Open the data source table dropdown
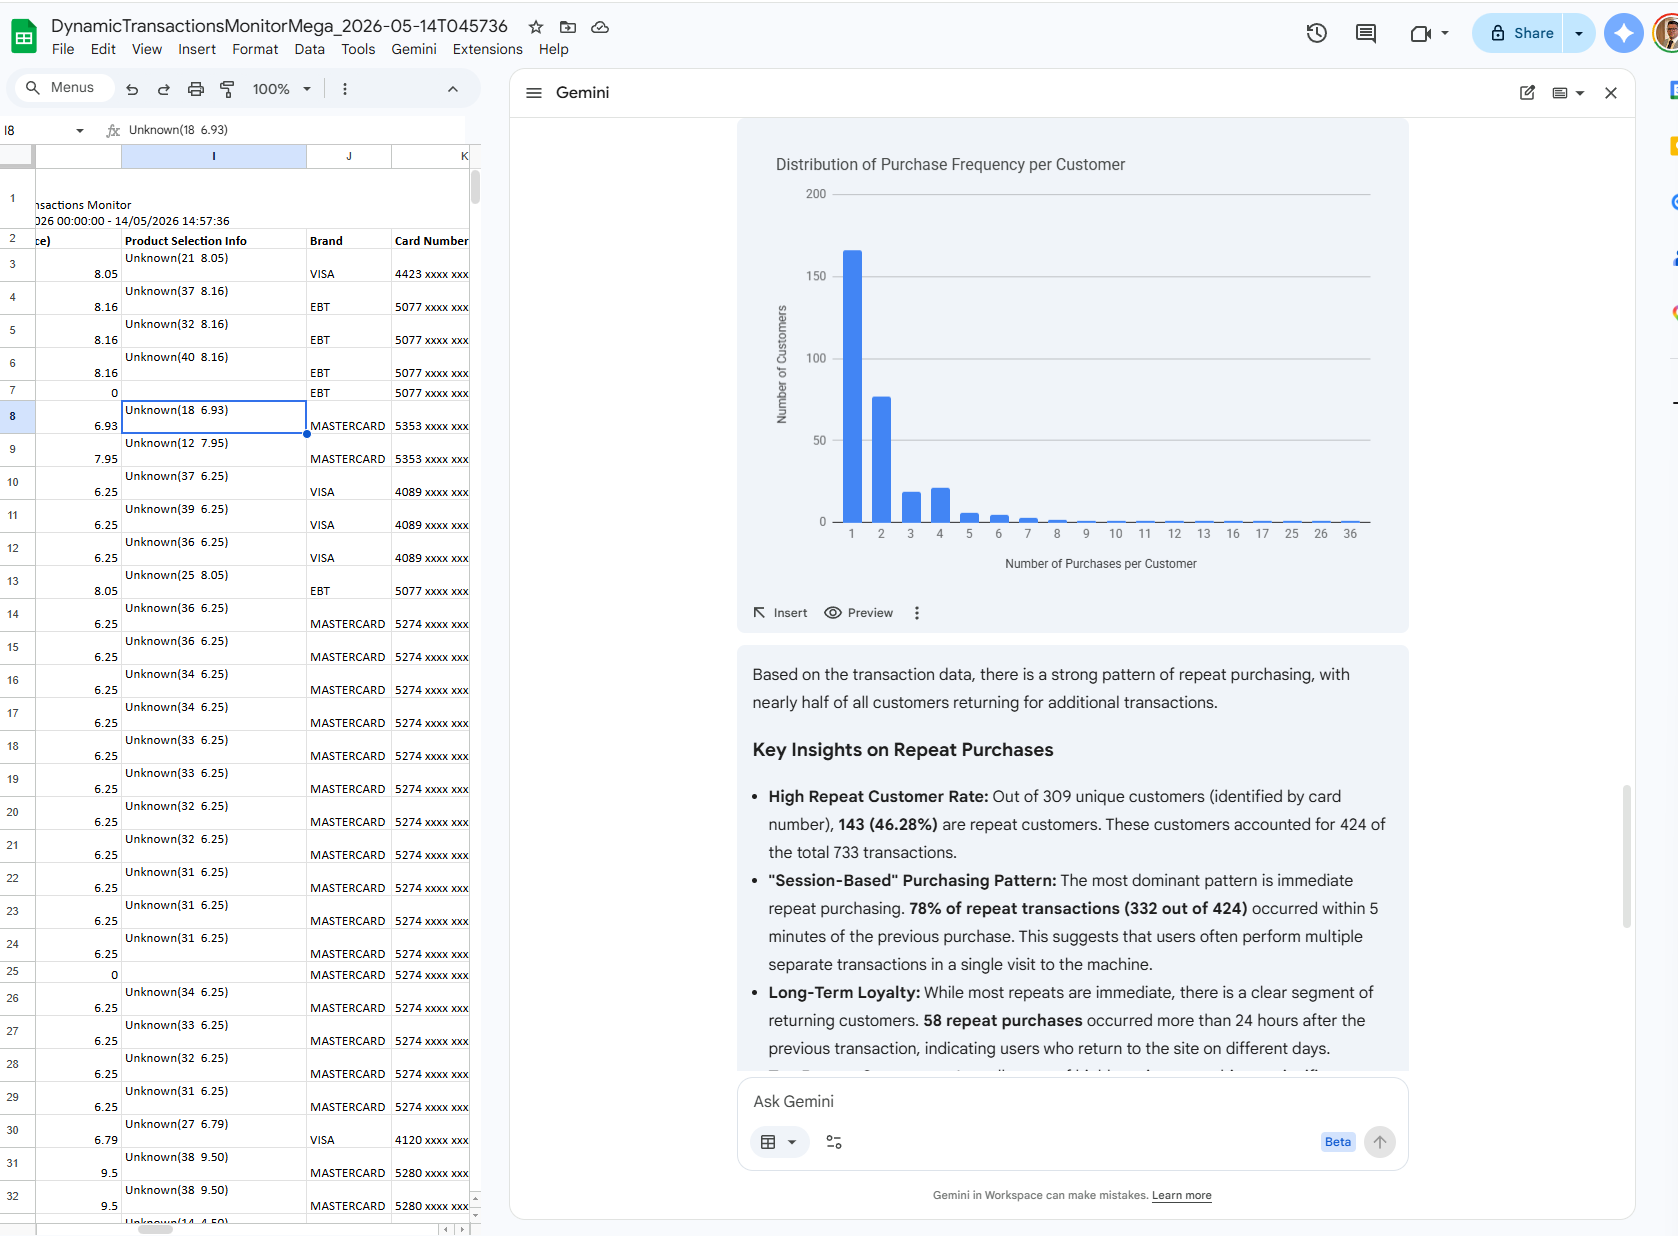 tap(779, 1142)
